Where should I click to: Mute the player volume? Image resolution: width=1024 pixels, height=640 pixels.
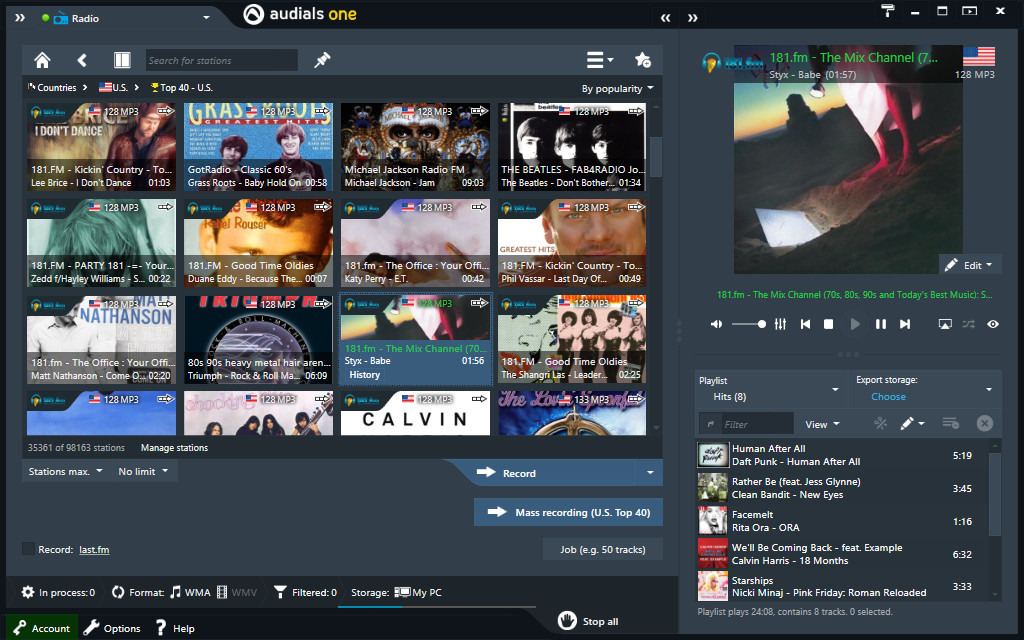(714, 324)
